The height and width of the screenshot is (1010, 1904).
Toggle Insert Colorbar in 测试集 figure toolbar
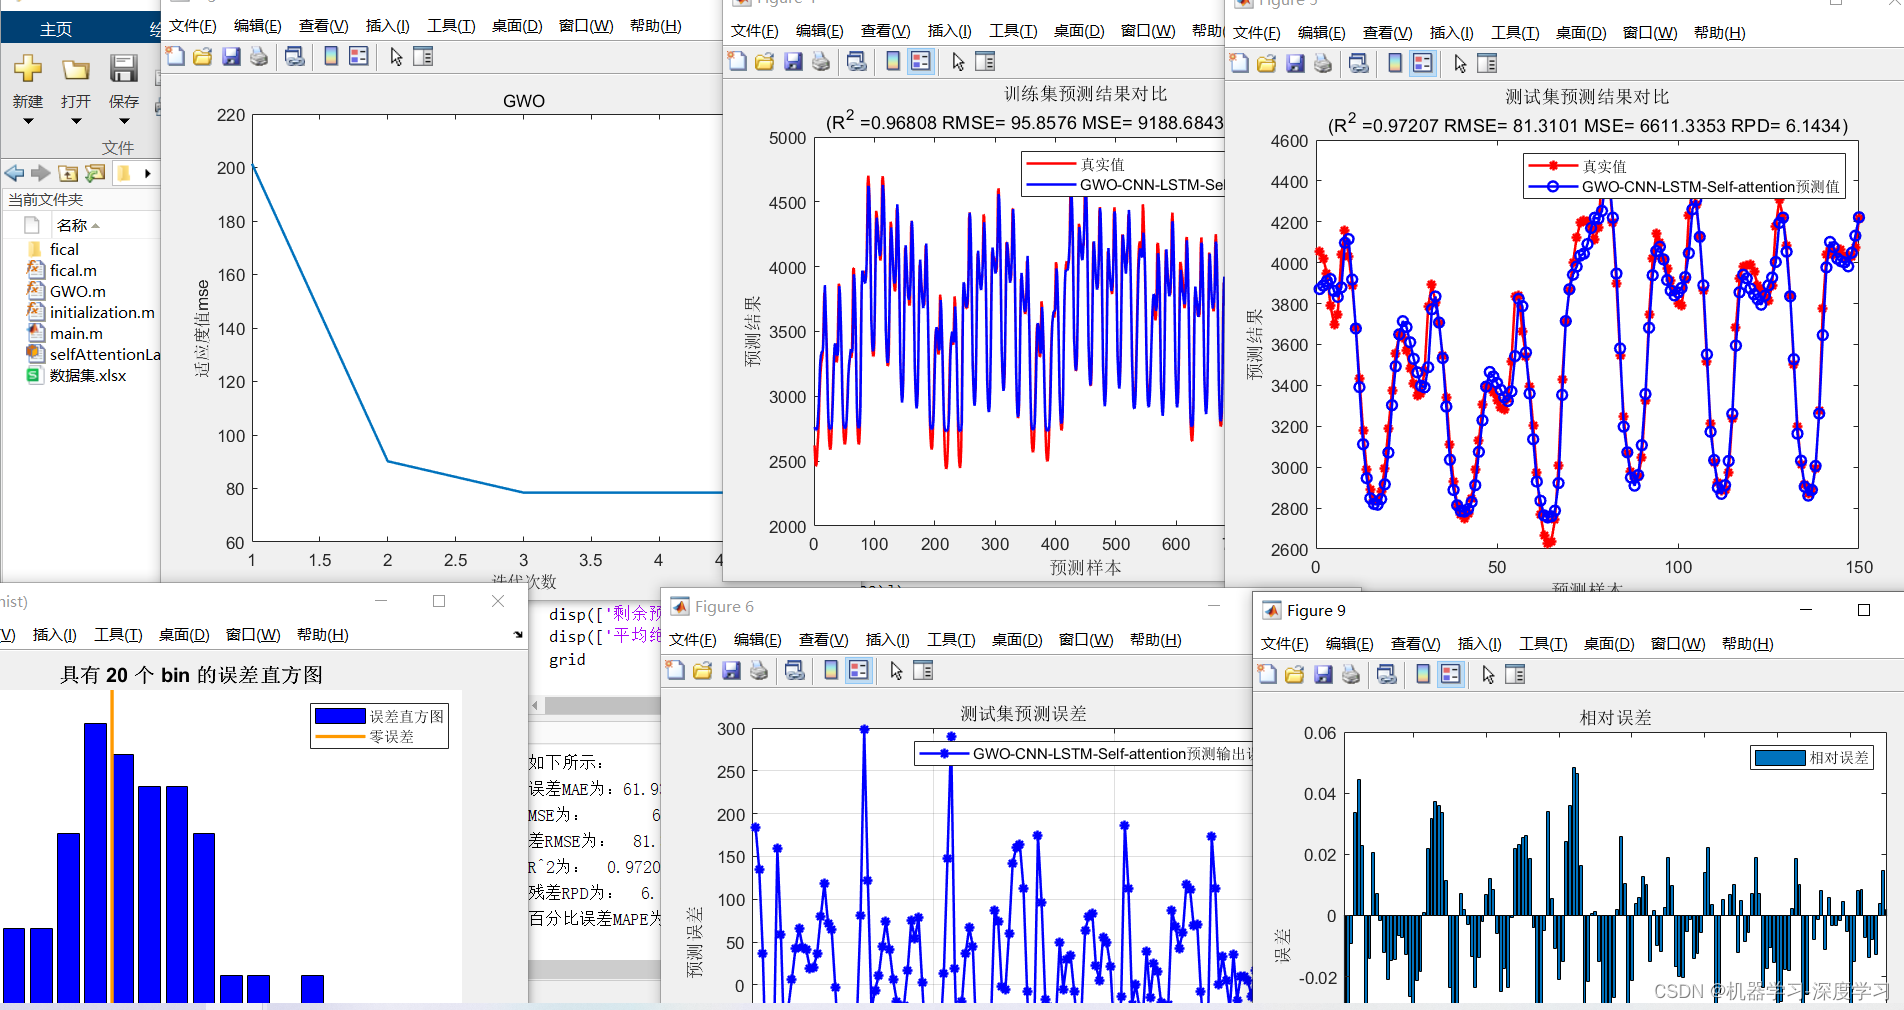point(1395,64)
